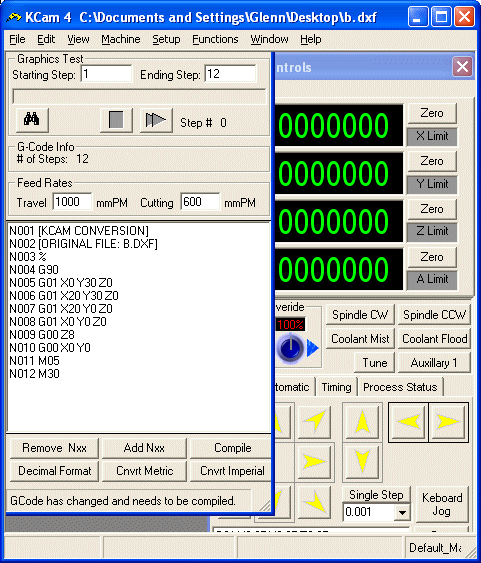Toggle Auxillary 1 output
Screen dimensions: 481x563
click(434, 363)
